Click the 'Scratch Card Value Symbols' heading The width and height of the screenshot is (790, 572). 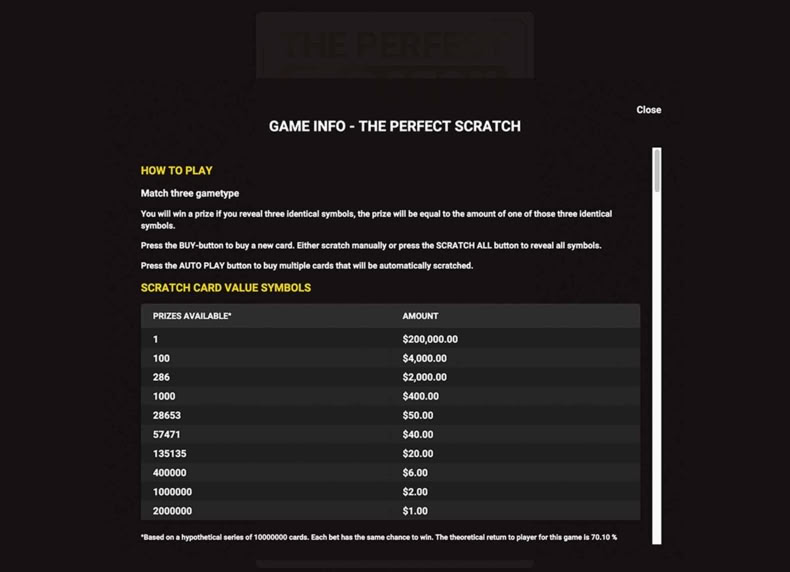(x=226, y=288)
